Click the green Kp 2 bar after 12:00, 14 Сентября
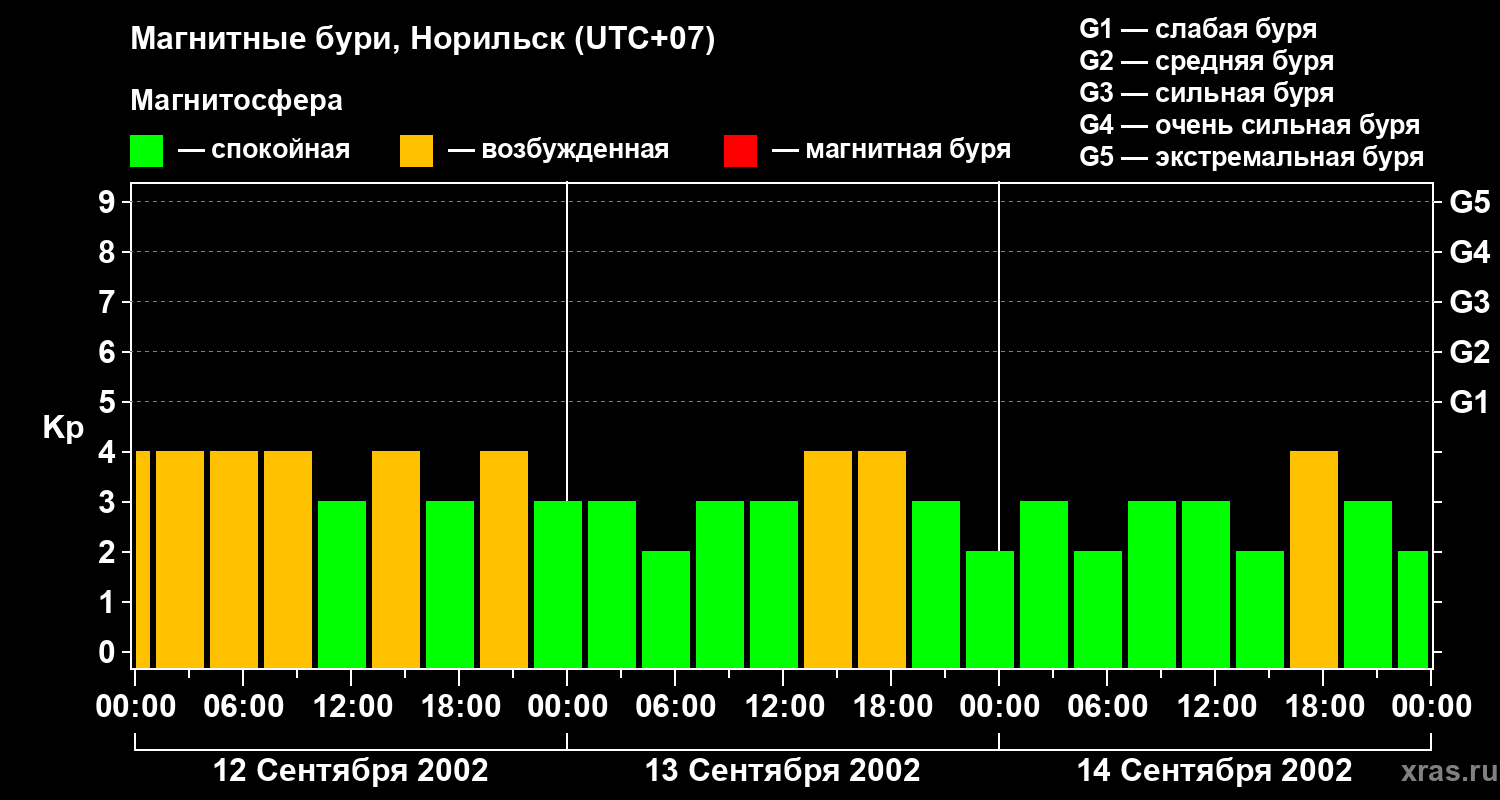Screen dimensions: 1500x800 click(x=1260, y=610)
